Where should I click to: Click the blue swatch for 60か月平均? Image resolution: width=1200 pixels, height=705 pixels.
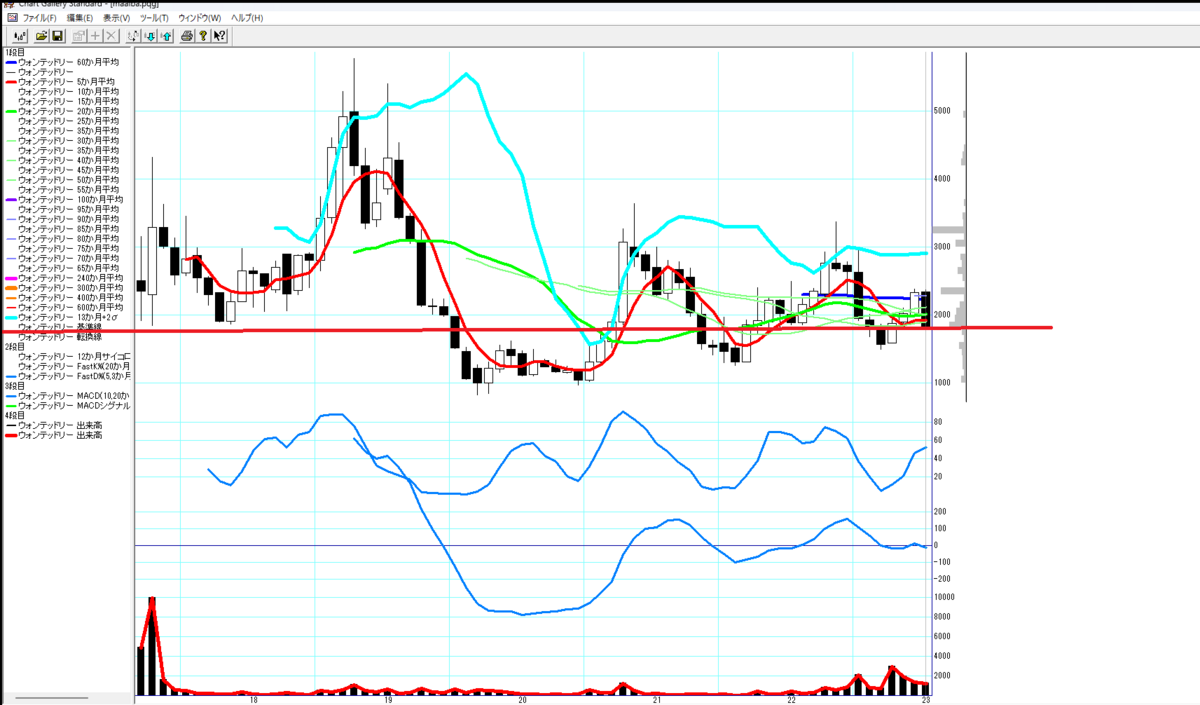[10, 62]
